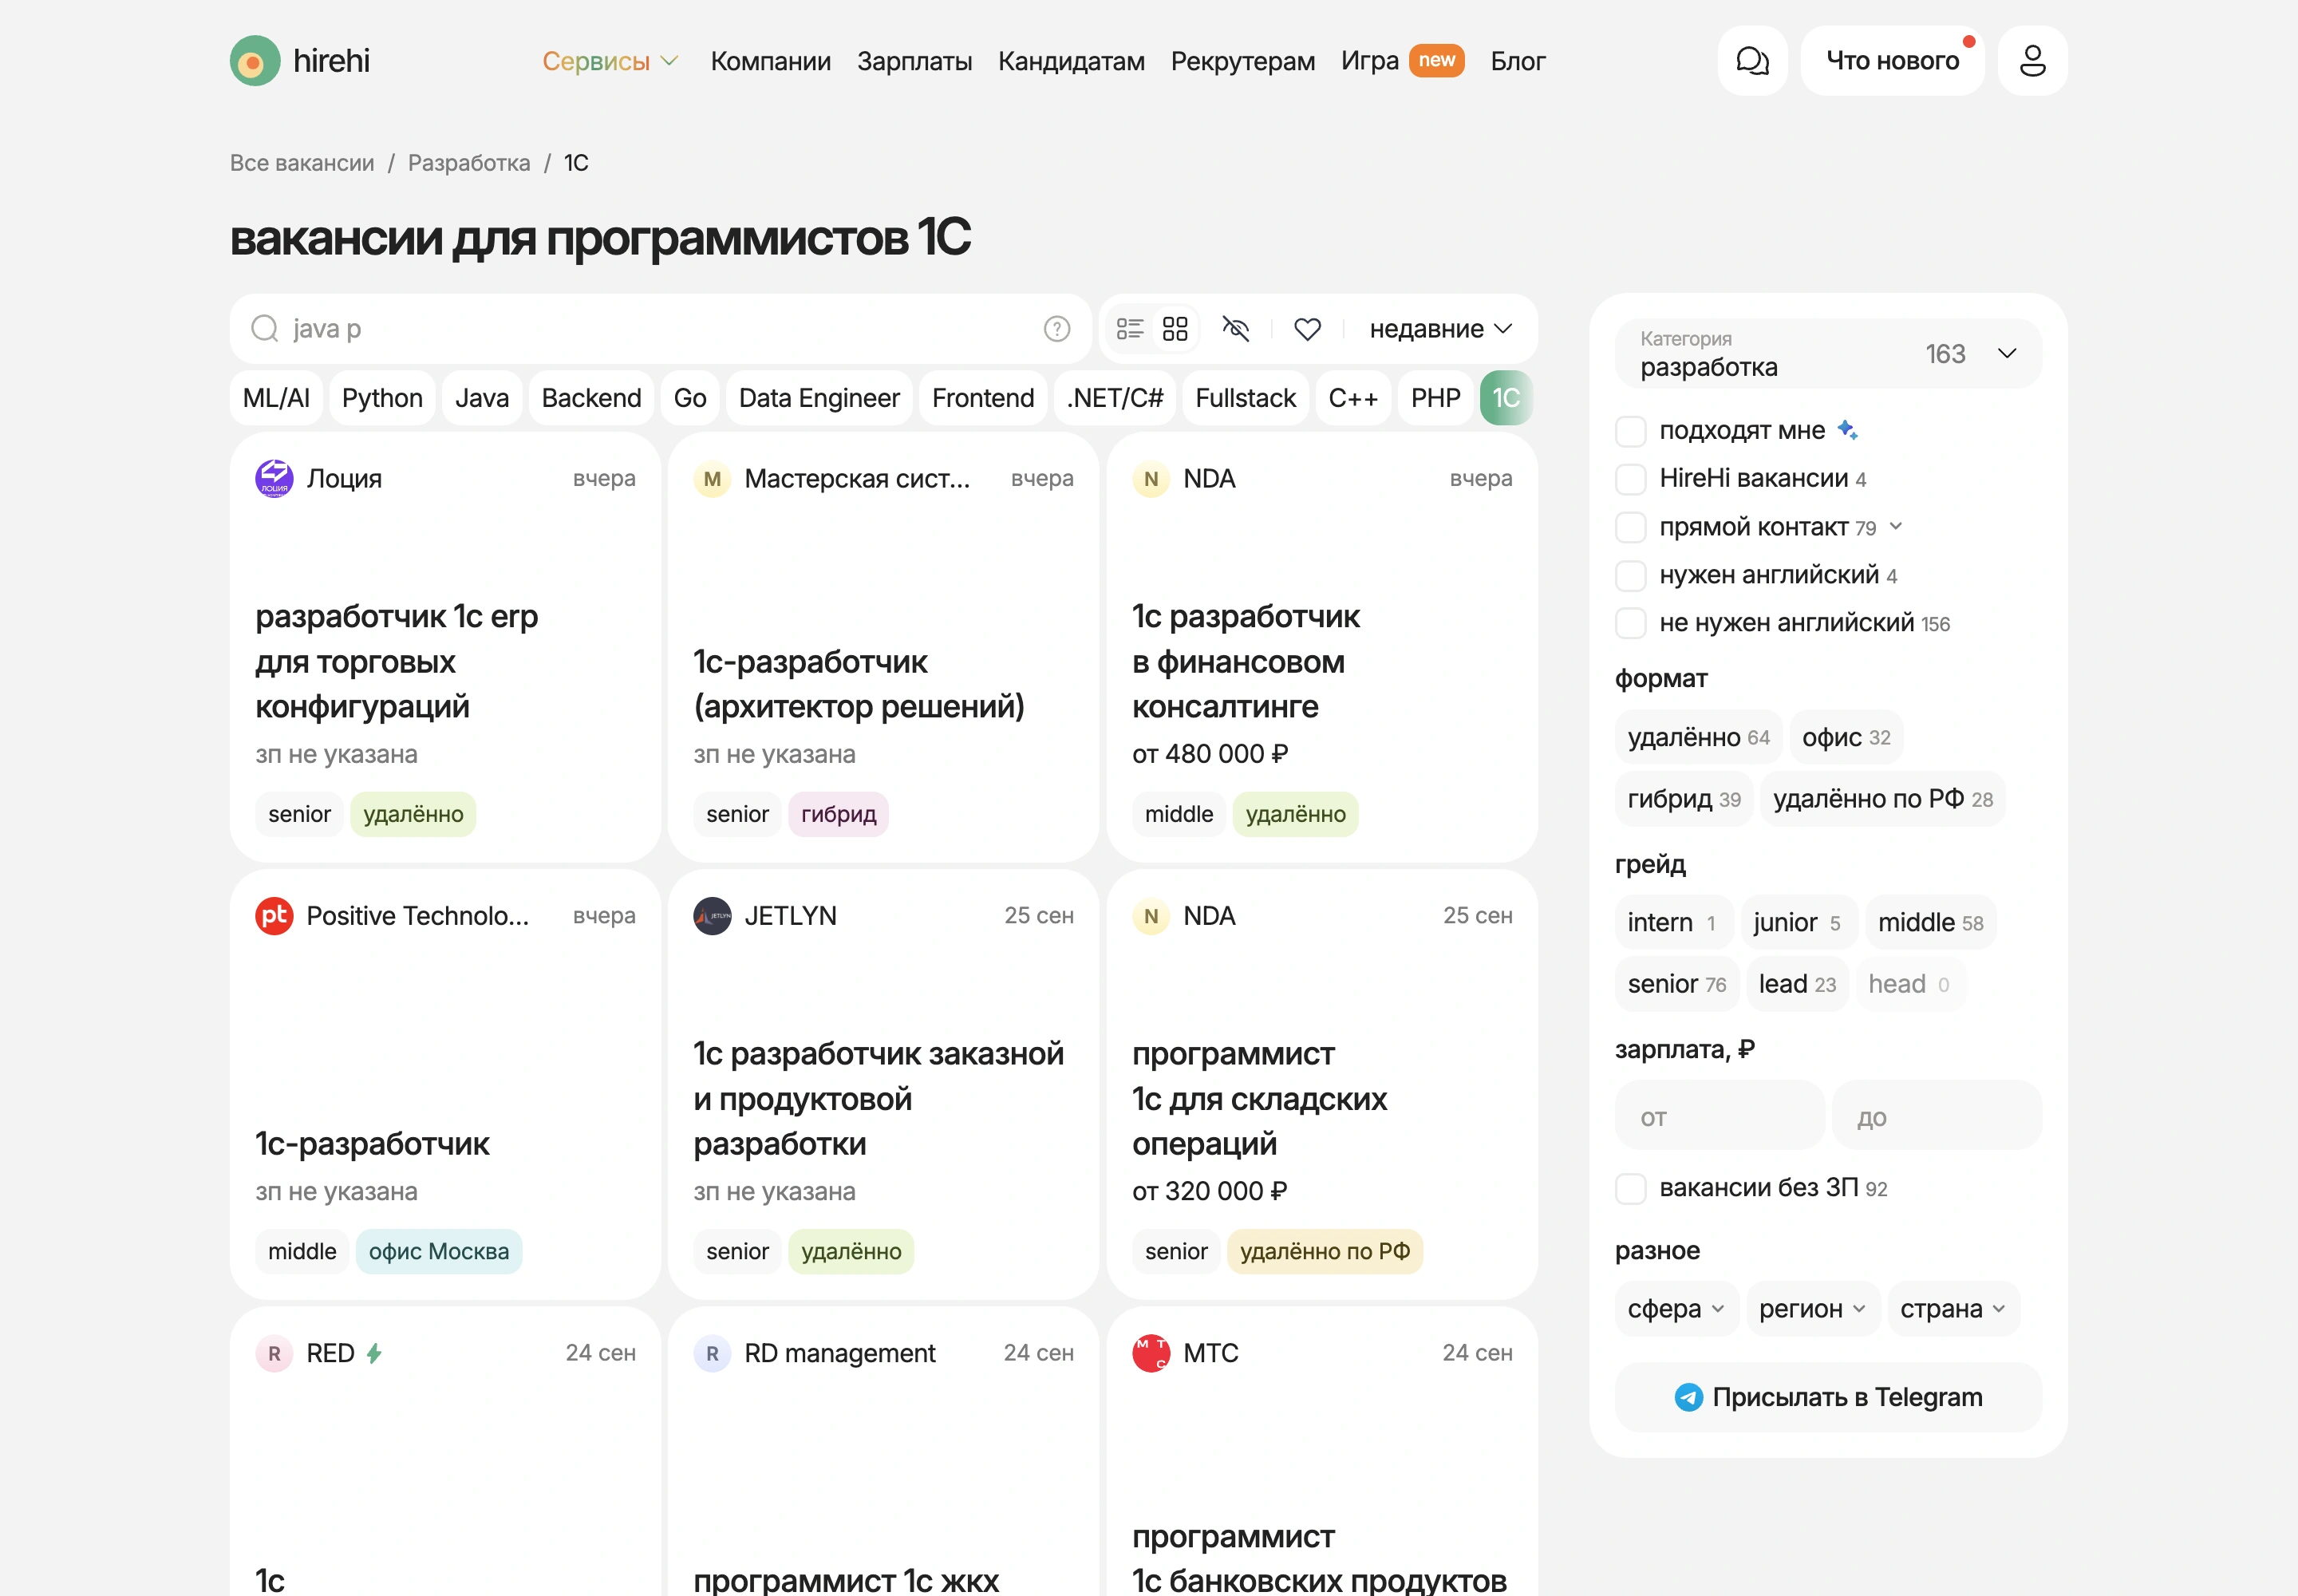The height and width of the screenshot is (1596, 2298).
Task: Select the удалённо по РФ filter
Action: pyautogui.click(x=1882, y=799)
